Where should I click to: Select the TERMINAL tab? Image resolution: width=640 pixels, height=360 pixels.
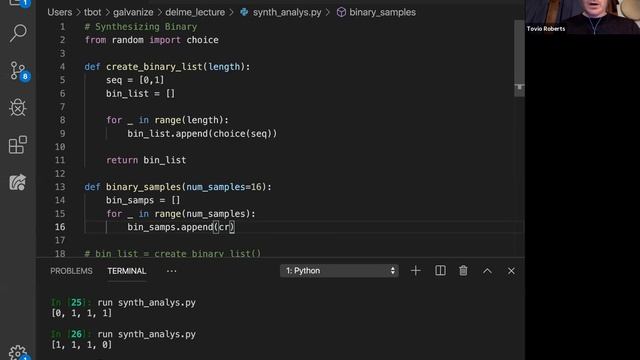pyautogui.click(x=127, y=271)
